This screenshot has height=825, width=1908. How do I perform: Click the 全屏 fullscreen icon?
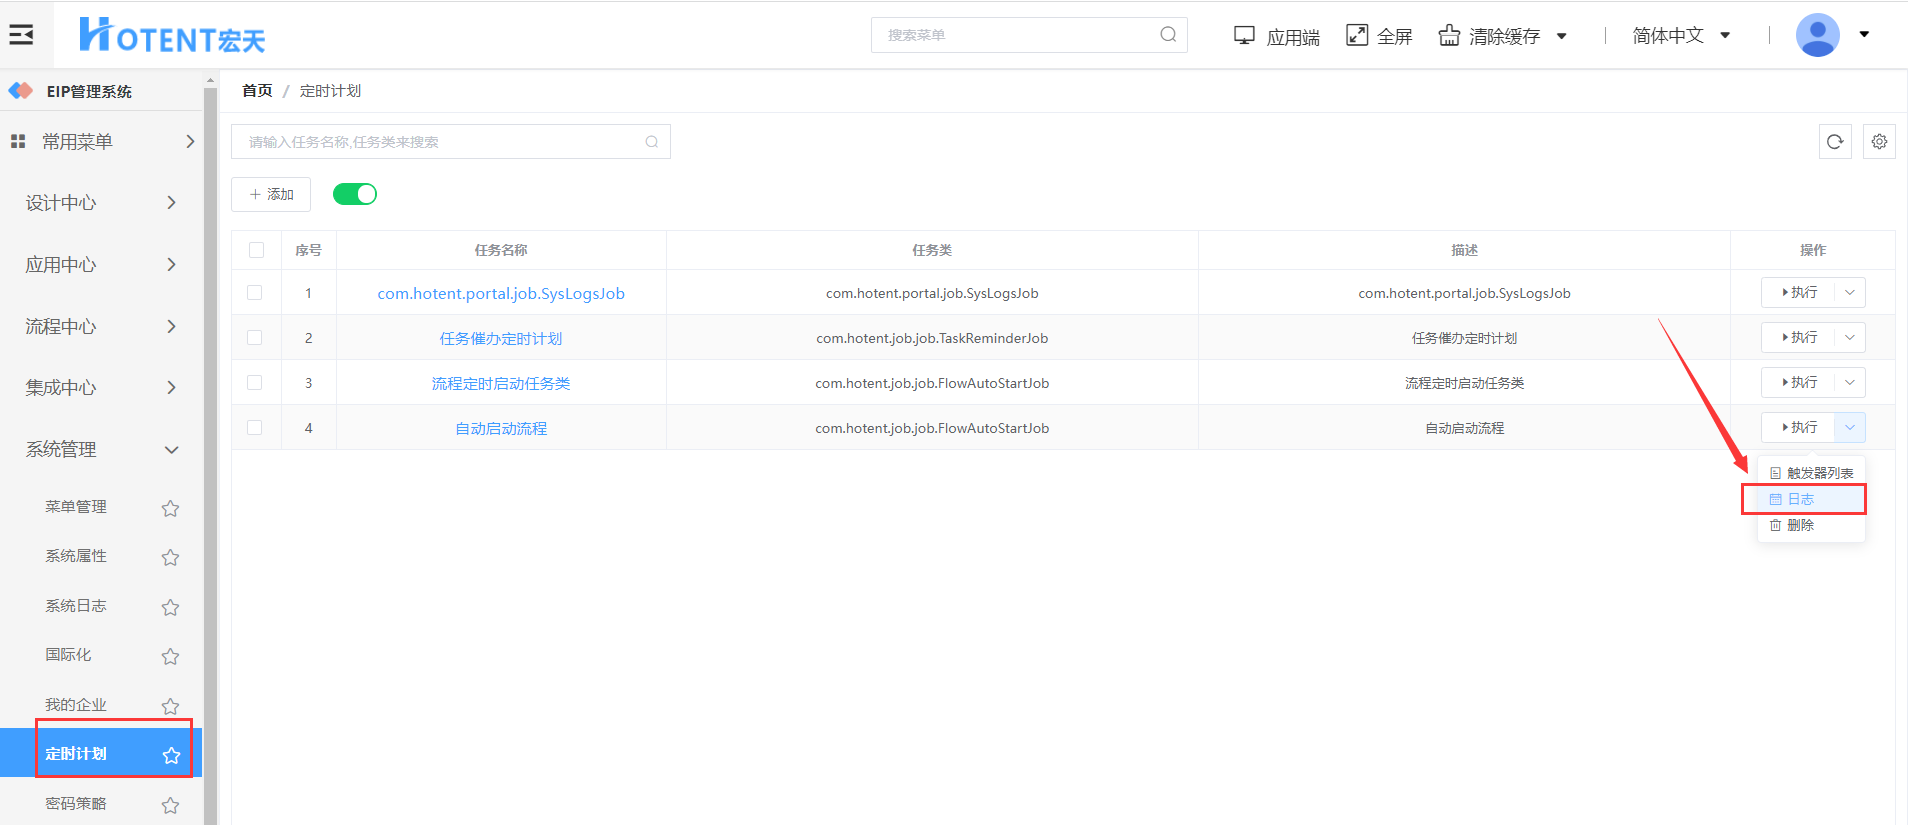click(x=1356, y=35)
